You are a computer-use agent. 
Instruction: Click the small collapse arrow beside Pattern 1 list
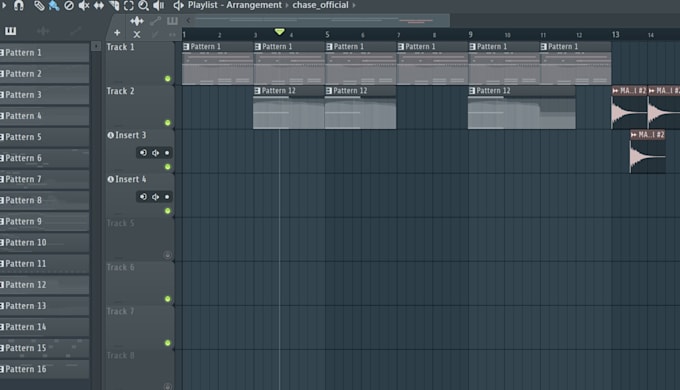click(x=96, y=46)
